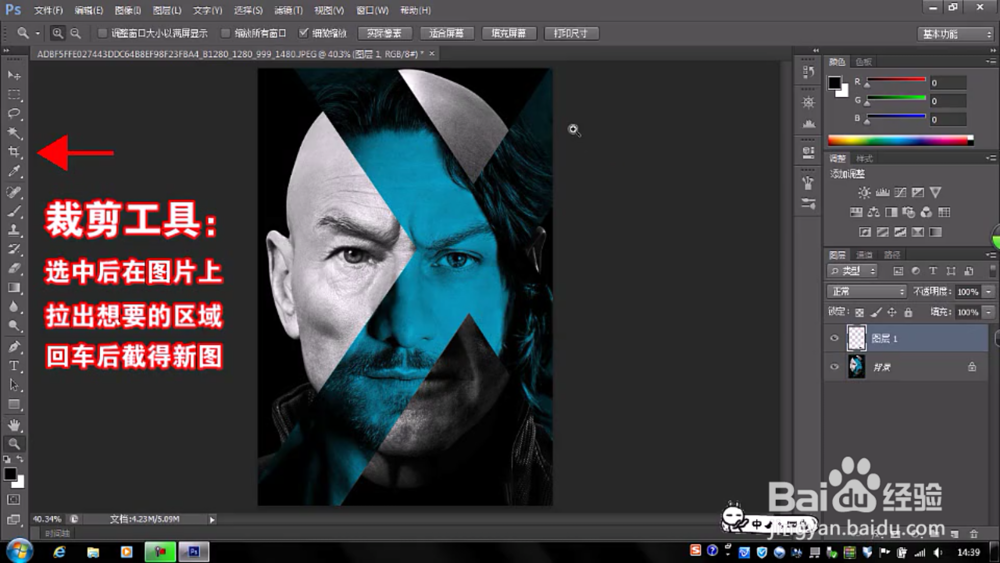This screenshot has width=1000, height=563.
Task: Open the 文件(F) menu
Action: click(x=48, y=10)
